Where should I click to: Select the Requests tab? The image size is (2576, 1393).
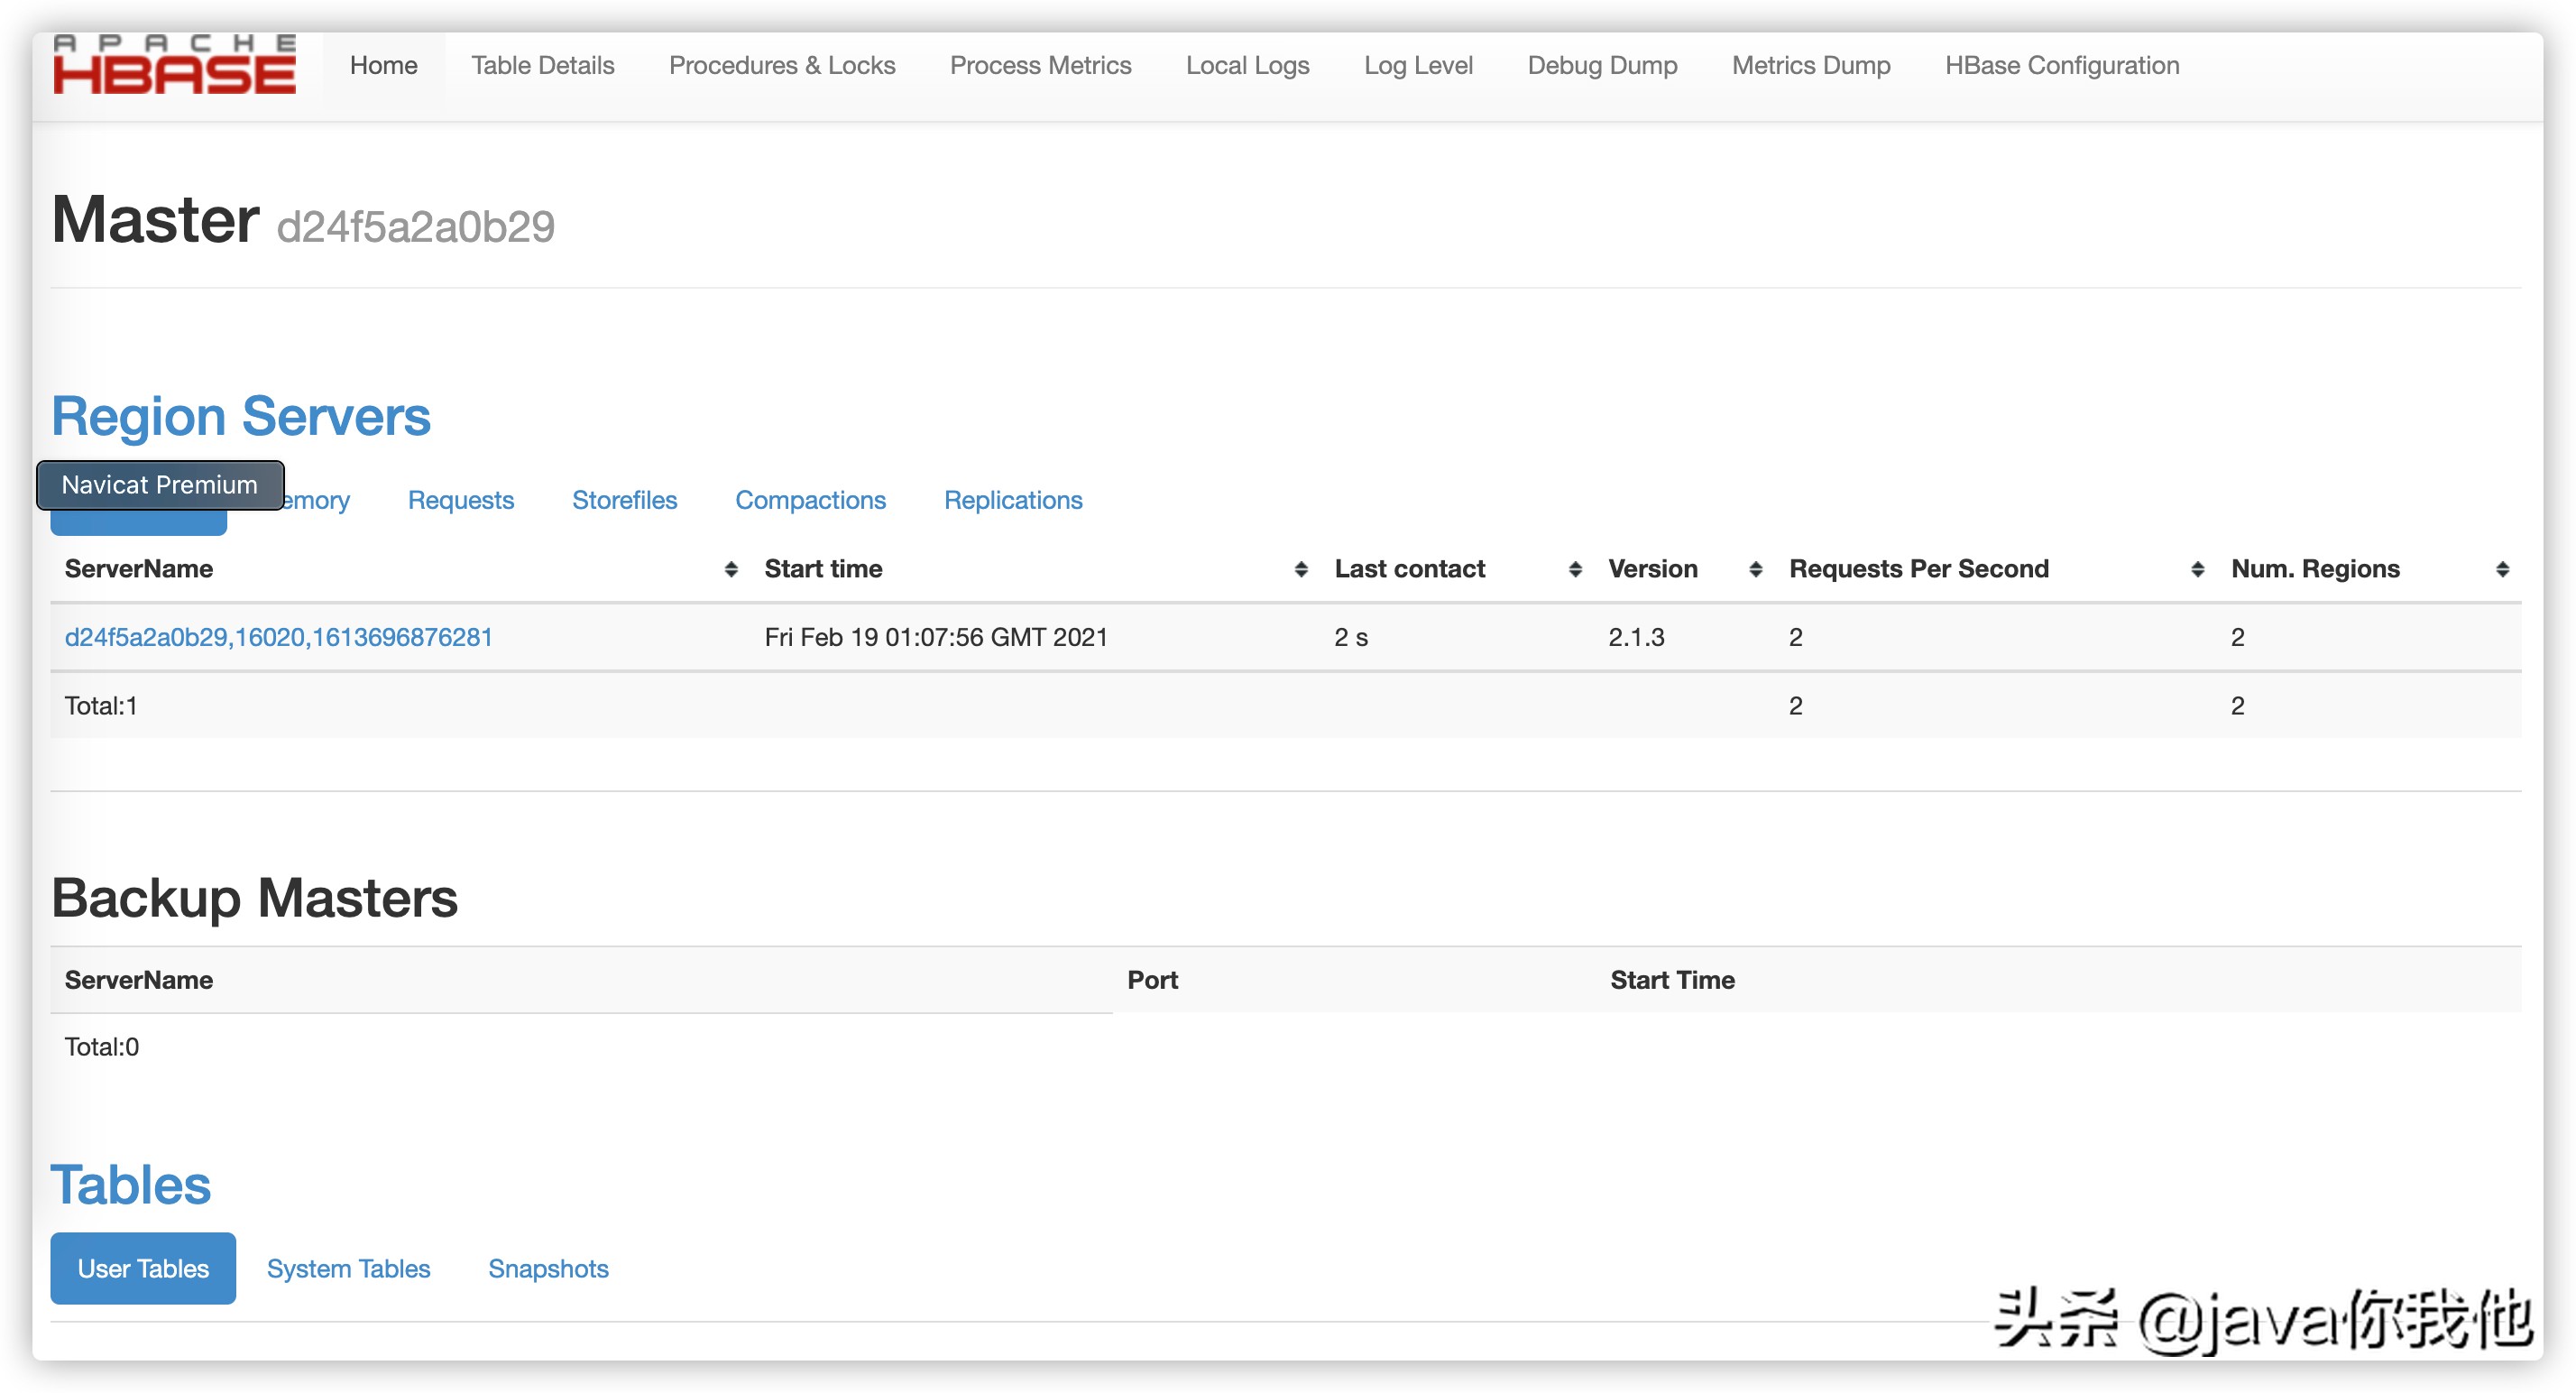click(x=461, y=499)
